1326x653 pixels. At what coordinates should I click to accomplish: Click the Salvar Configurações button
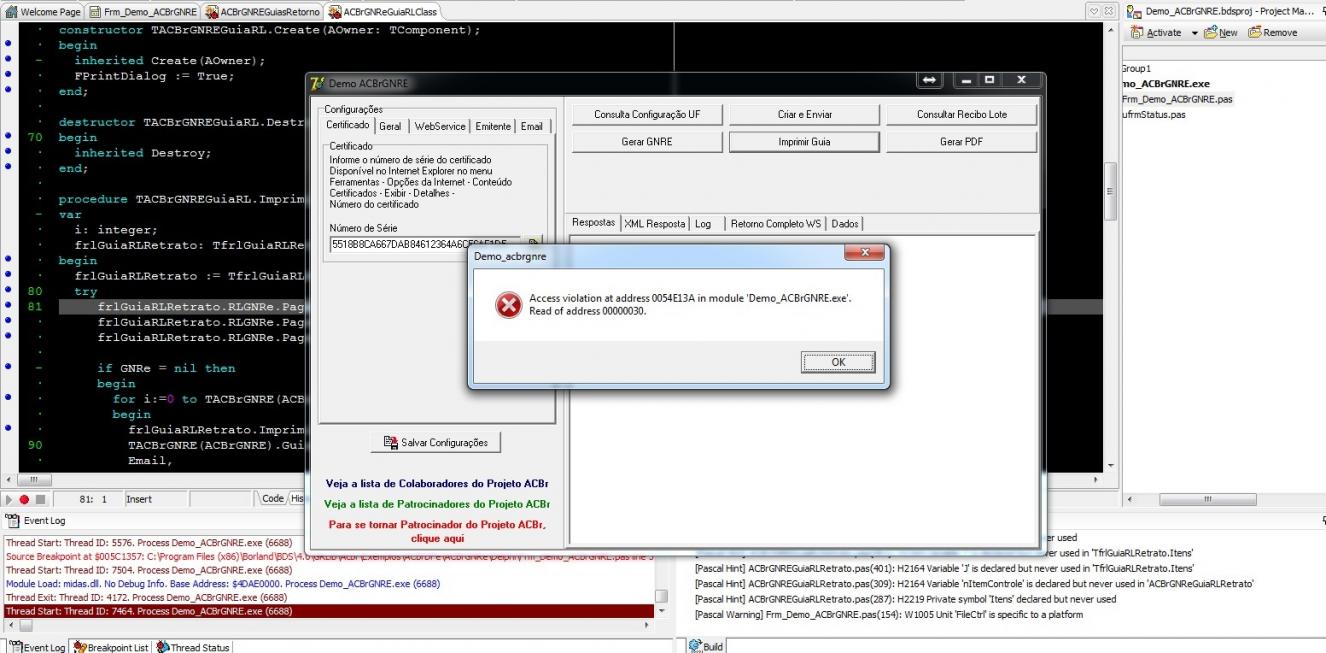pyautogui.click(x=436, y=442)
